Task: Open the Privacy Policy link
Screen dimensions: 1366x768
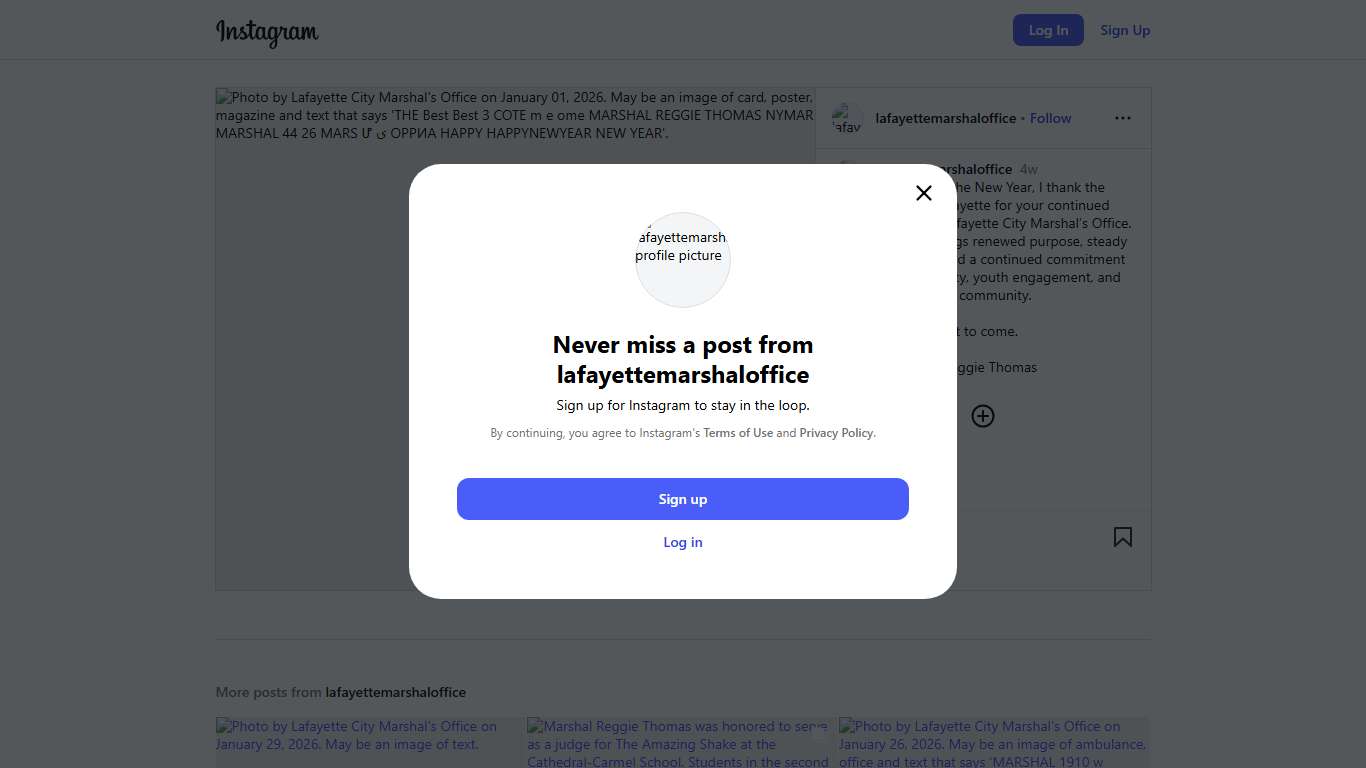Action: (x=836, y=433)
